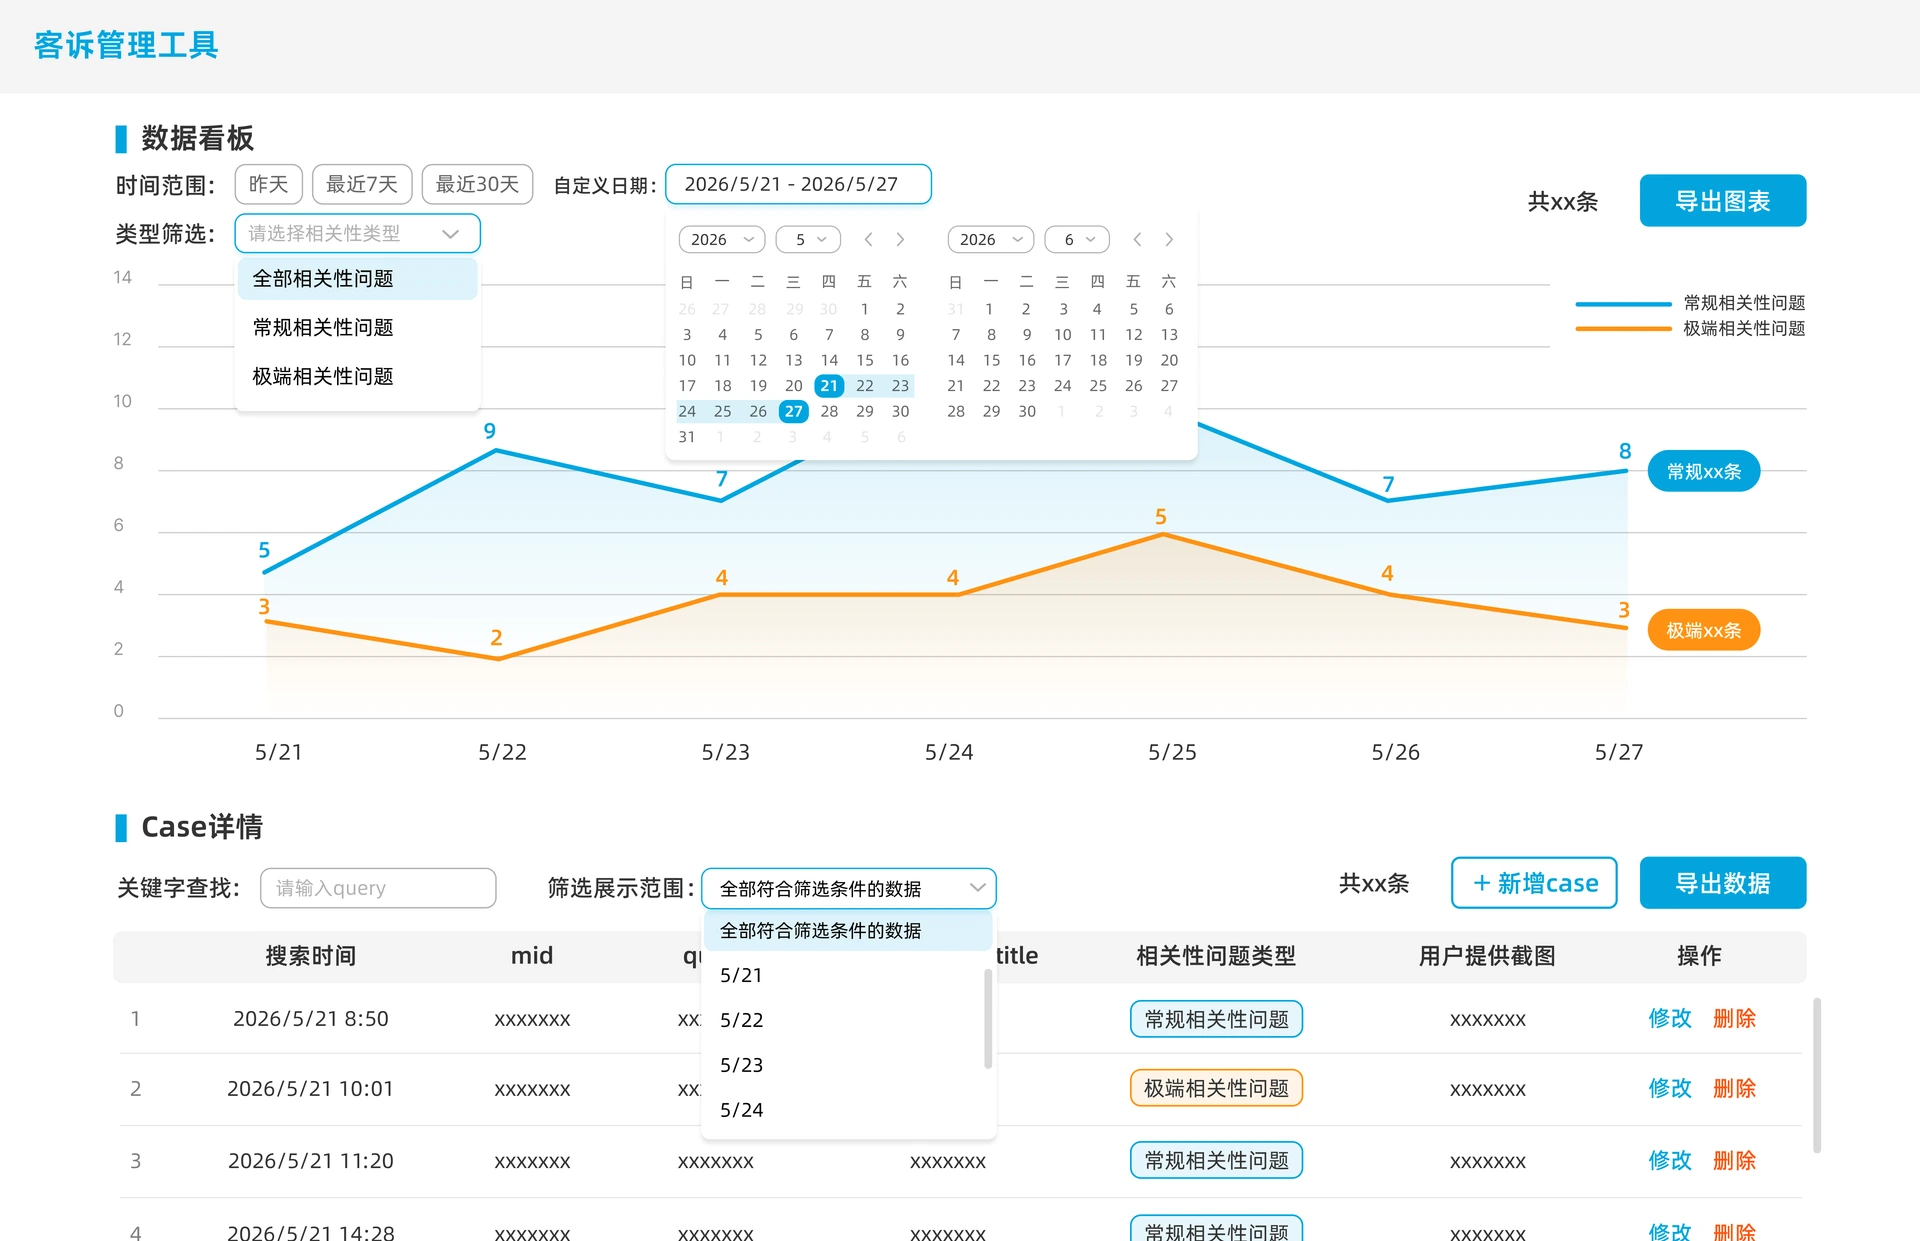
Task: Click the blue data point 9 on 5/22
Action: [496, 451]
